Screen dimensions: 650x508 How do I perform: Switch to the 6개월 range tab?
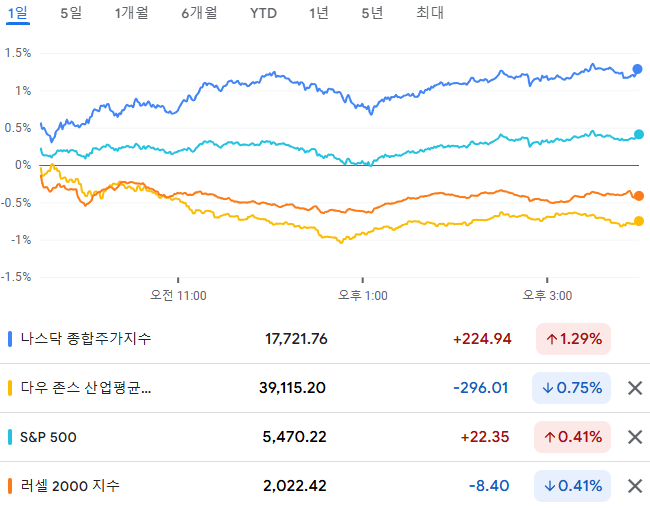pyautogui.click(x=199, y=13)
